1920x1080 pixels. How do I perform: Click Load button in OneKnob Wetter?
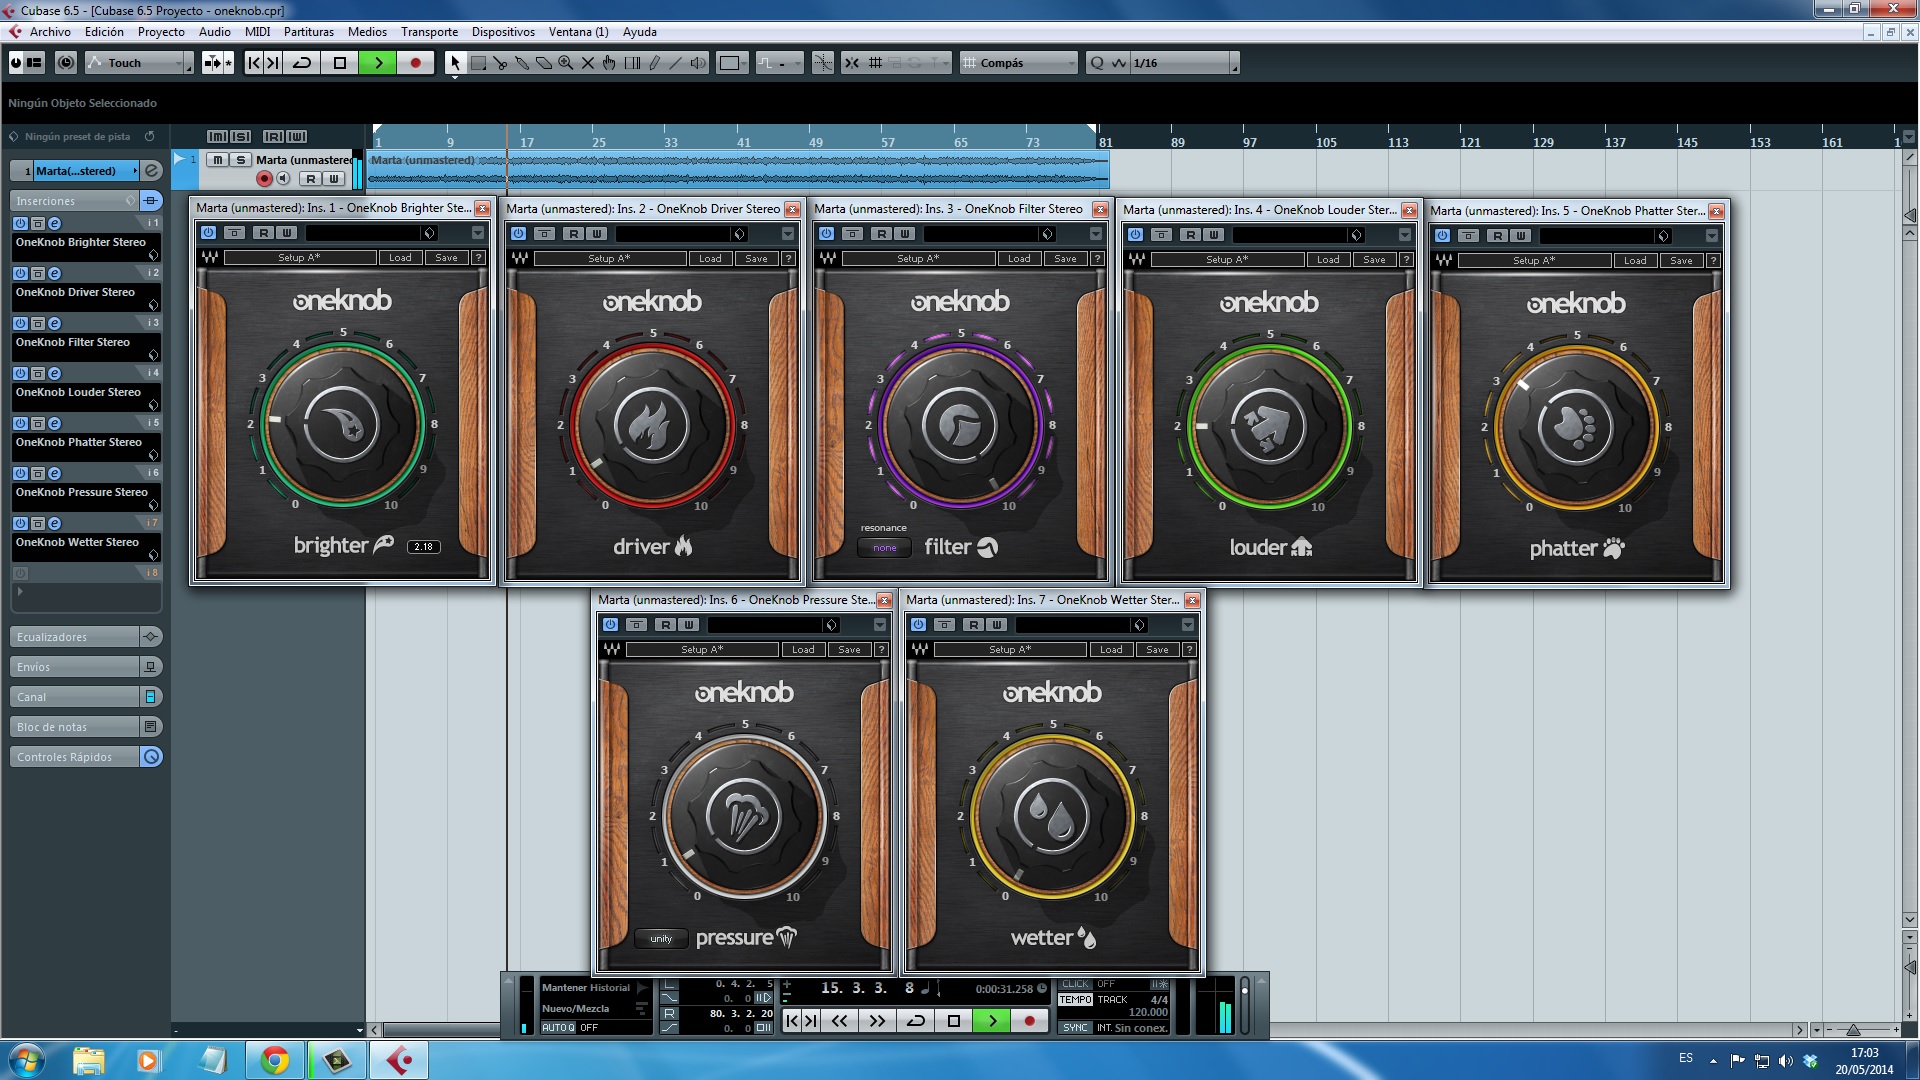click(1111, 650)
